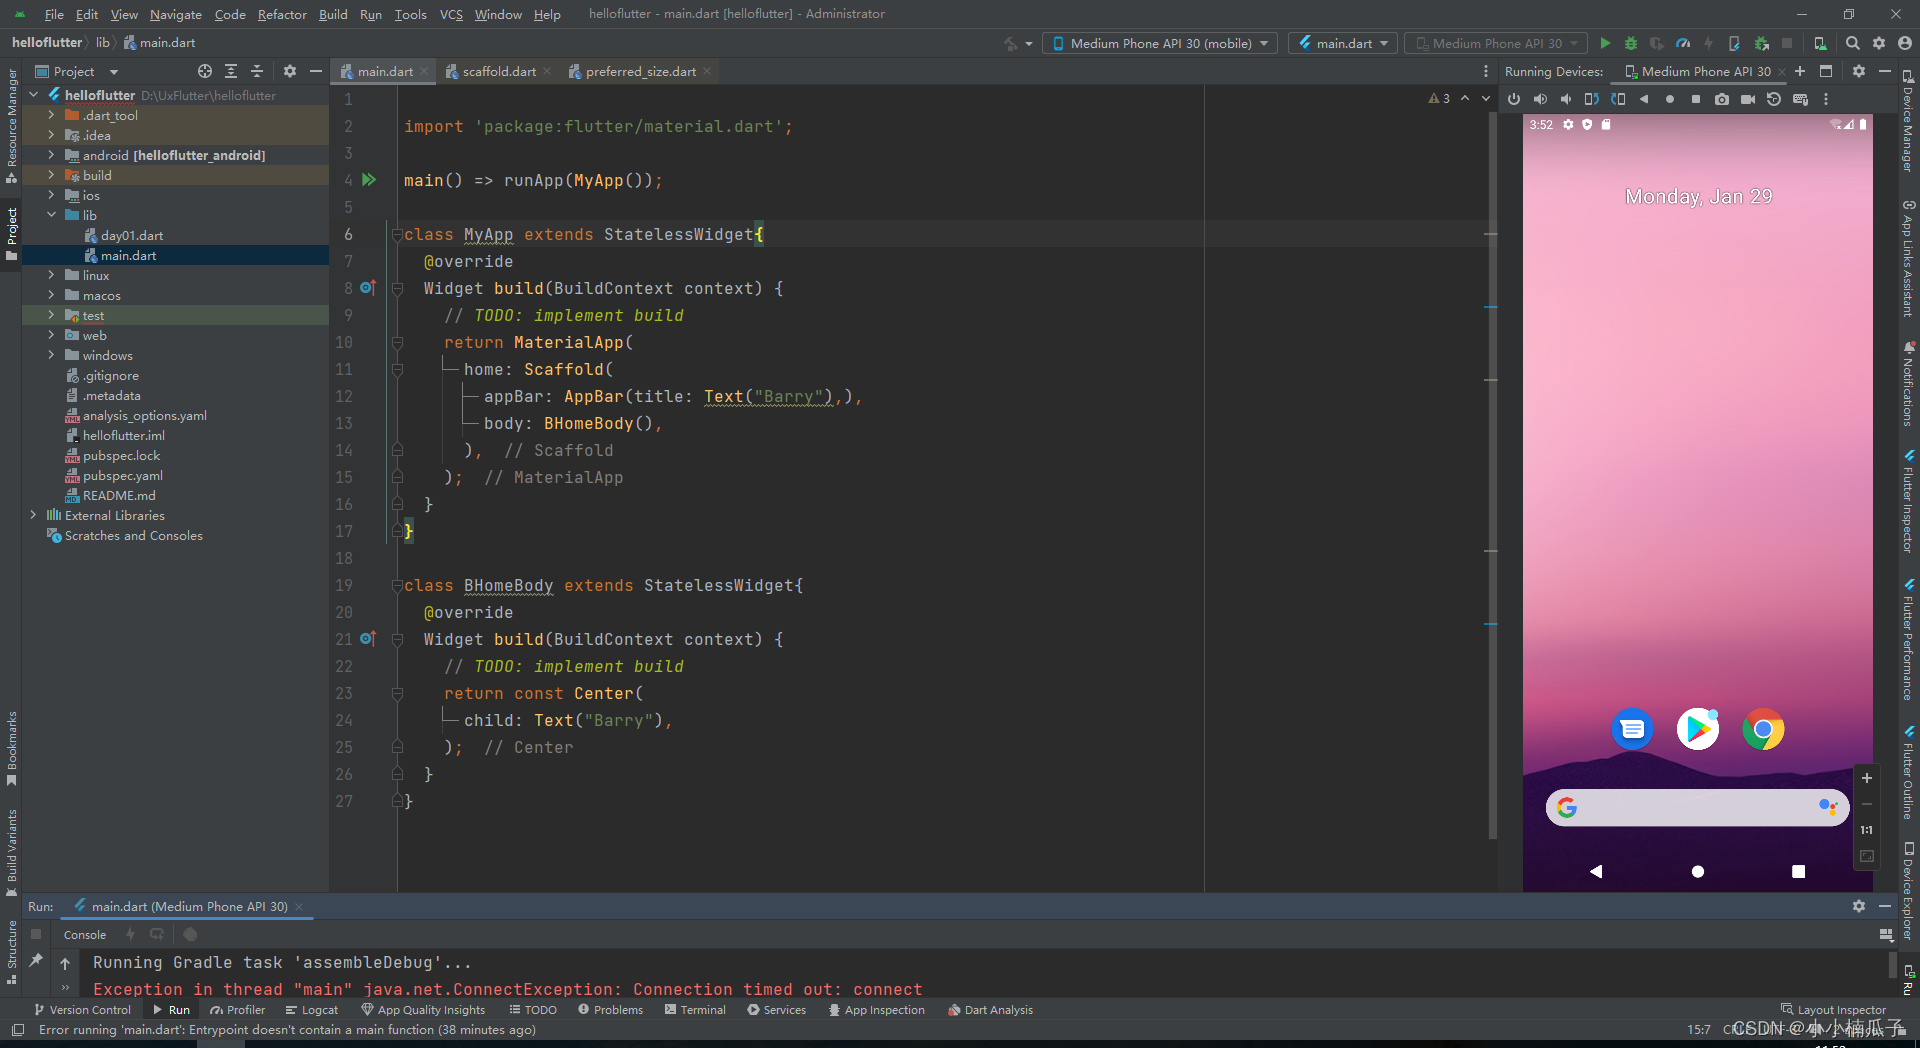Run the app with the green play button
Screen dimensions: 1920x1048
1605,43
